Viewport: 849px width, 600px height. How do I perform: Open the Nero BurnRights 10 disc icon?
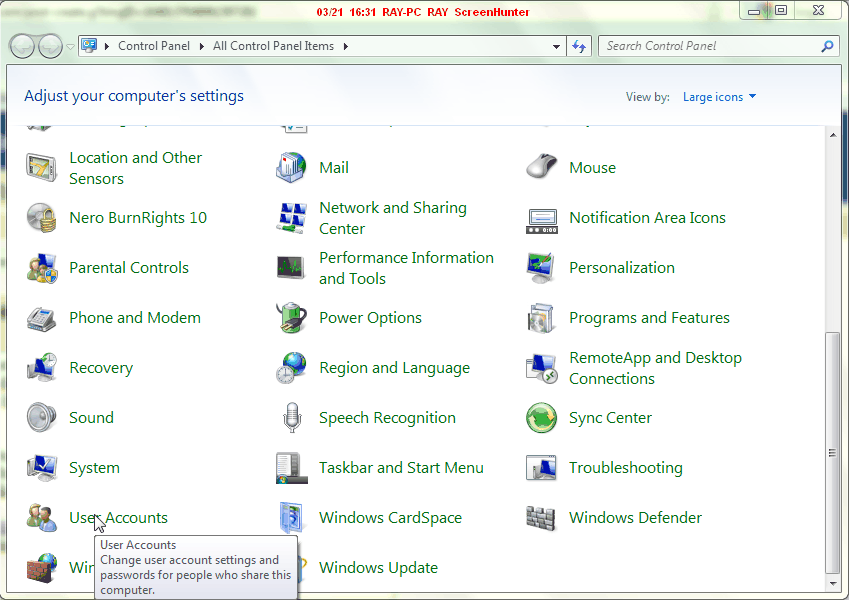41,218
